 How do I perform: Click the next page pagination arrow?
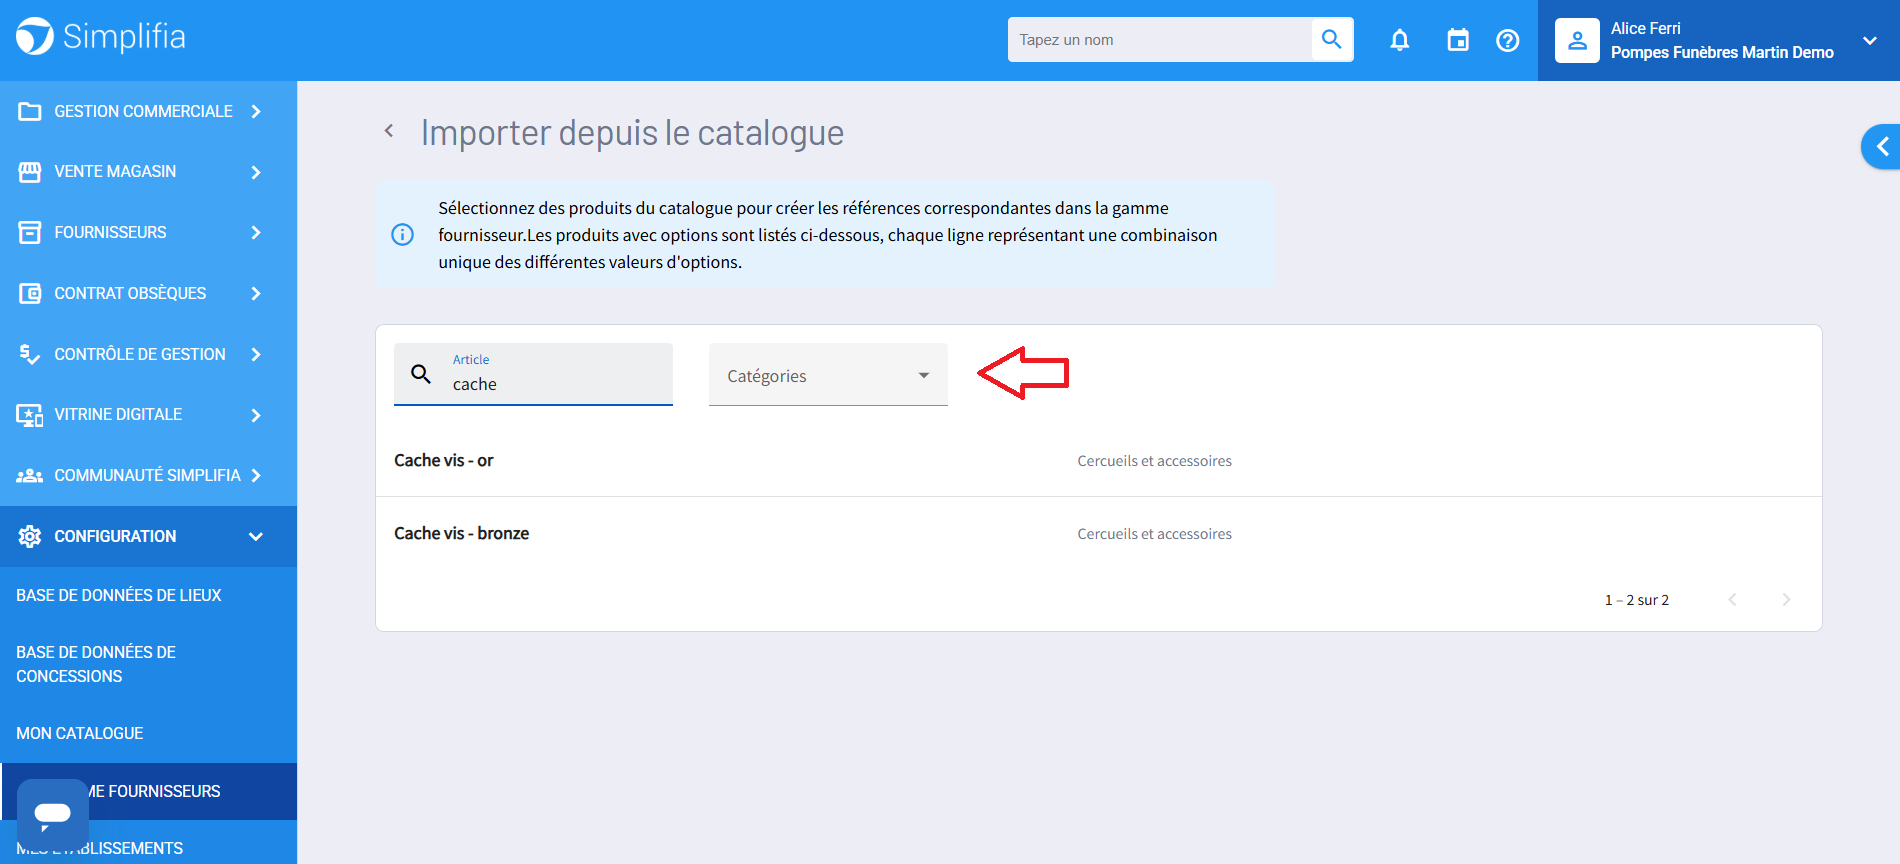1786,599
